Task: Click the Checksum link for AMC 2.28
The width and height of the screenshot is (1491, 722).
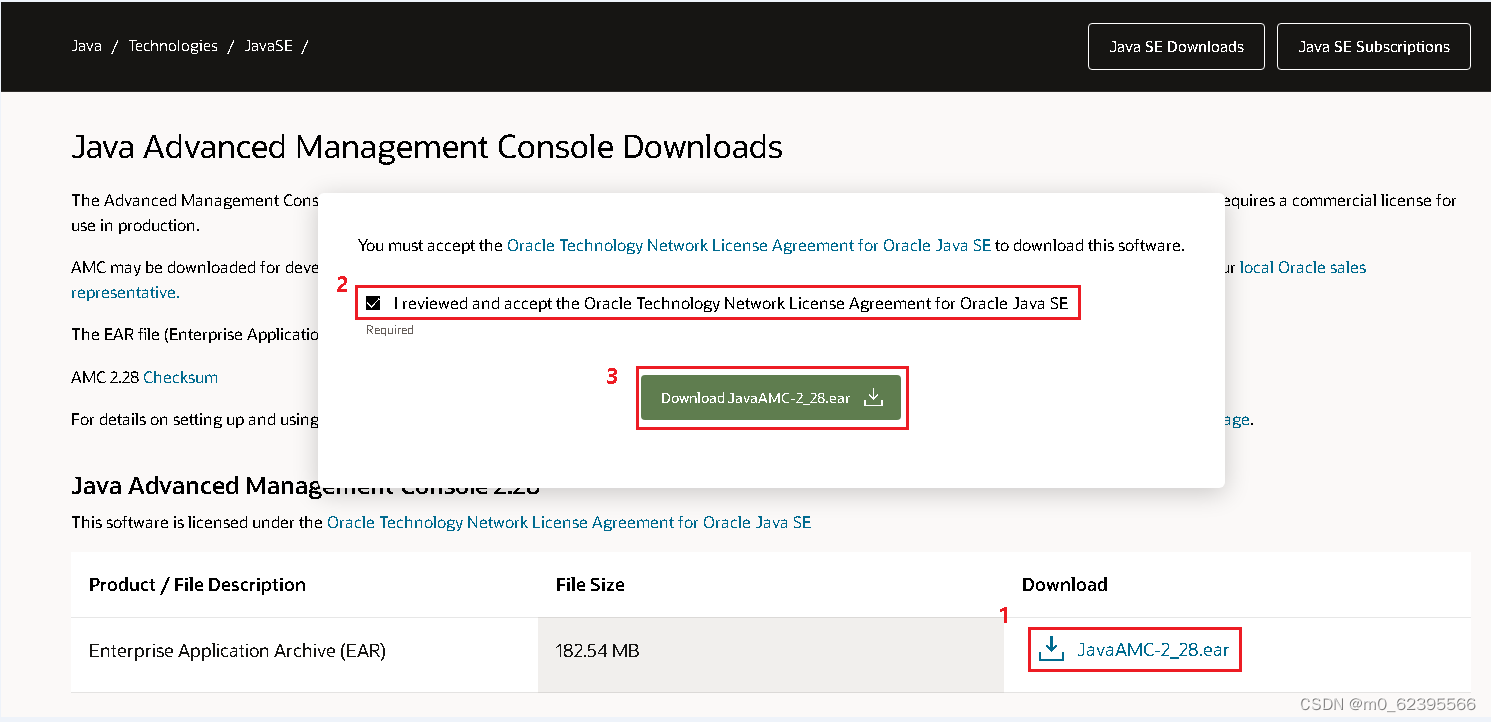Action: tap(180, 377)
